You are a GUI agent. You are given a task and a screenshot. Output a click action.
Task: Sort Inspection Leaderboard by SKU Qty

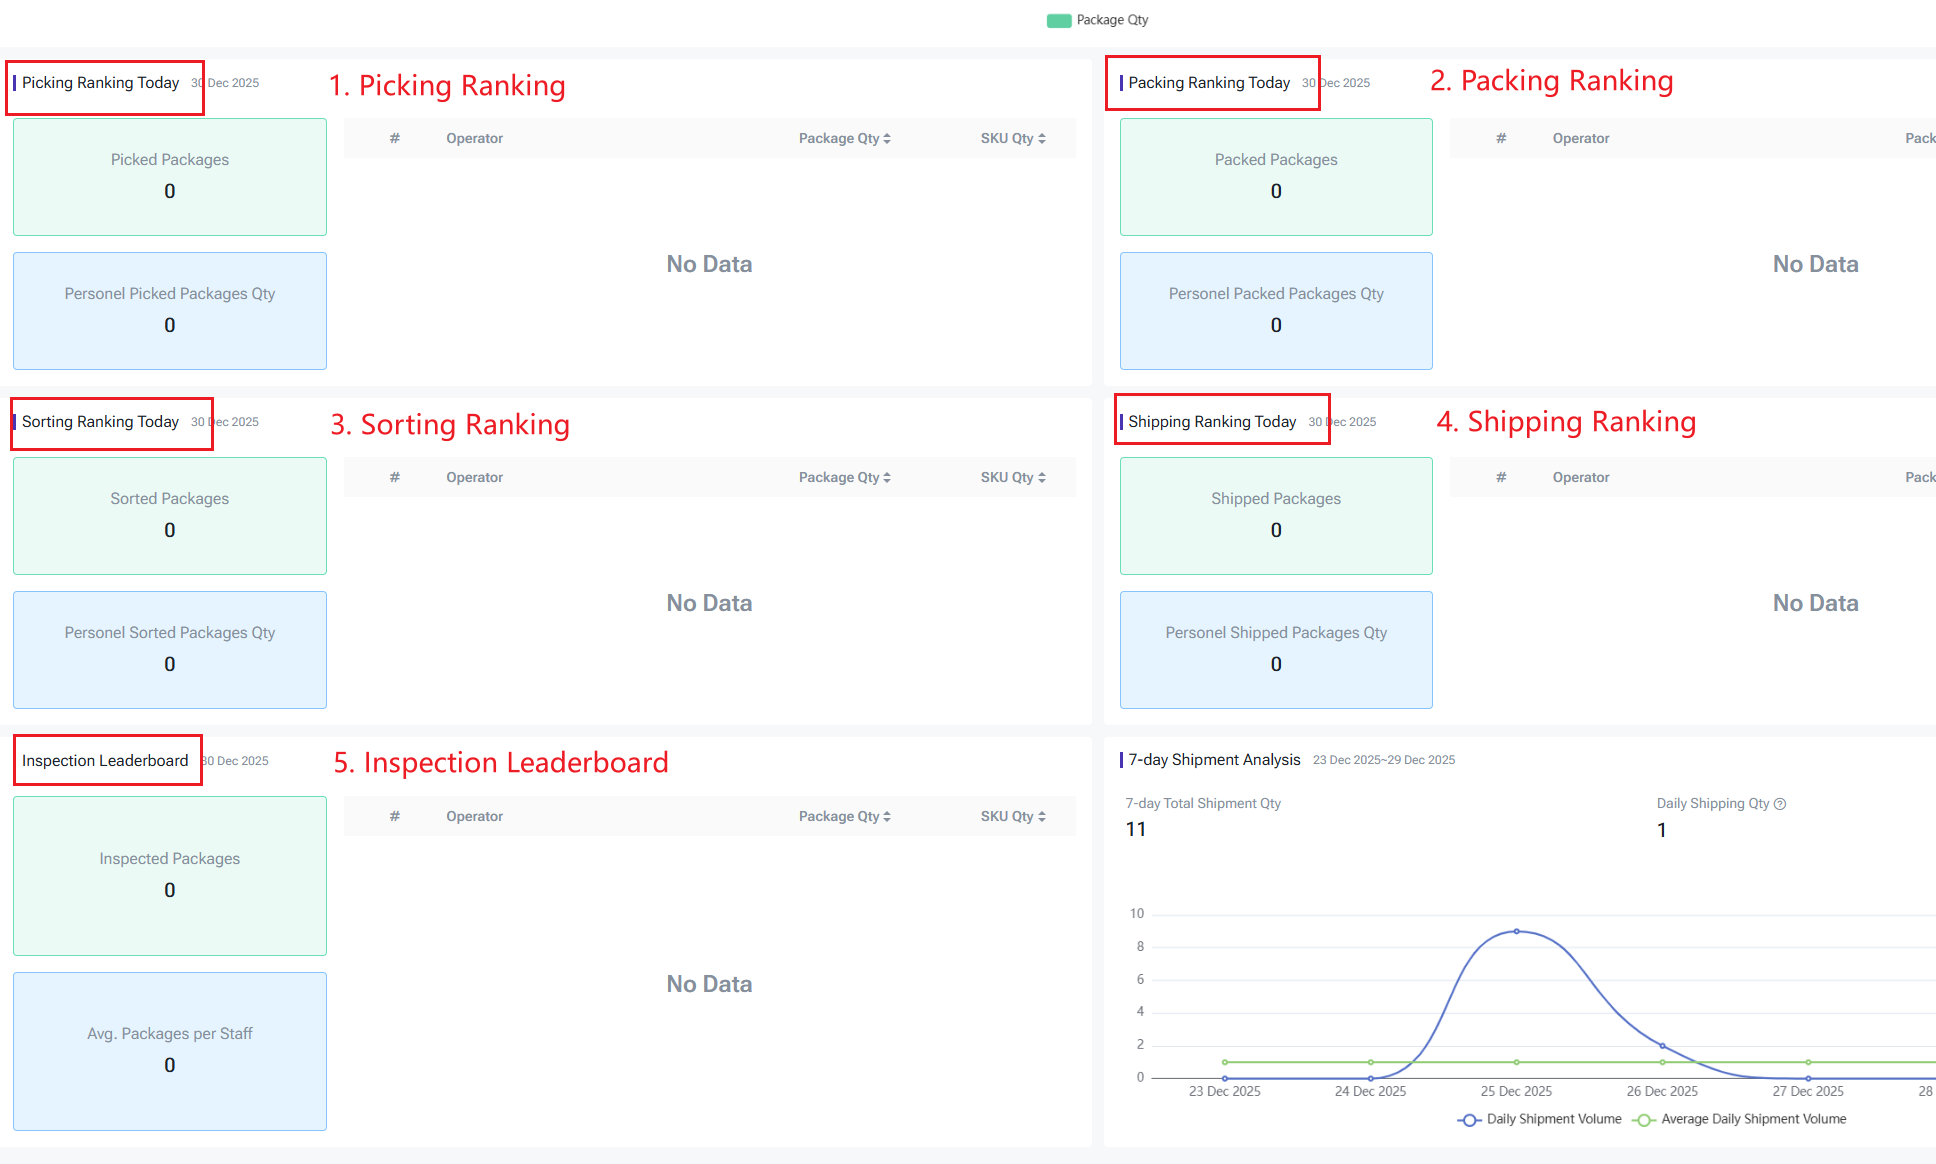point(1013,817)
